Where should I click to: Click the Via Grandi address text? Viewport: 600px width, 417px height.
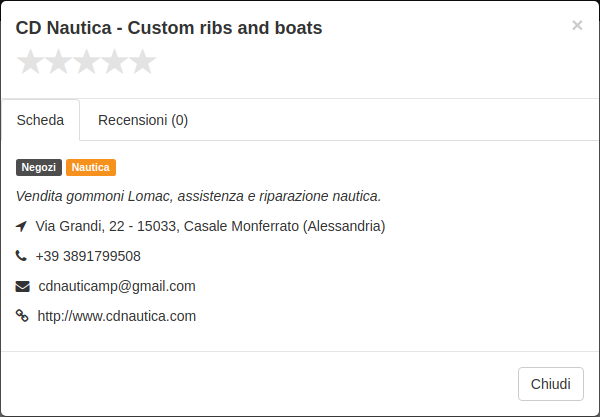210,226
